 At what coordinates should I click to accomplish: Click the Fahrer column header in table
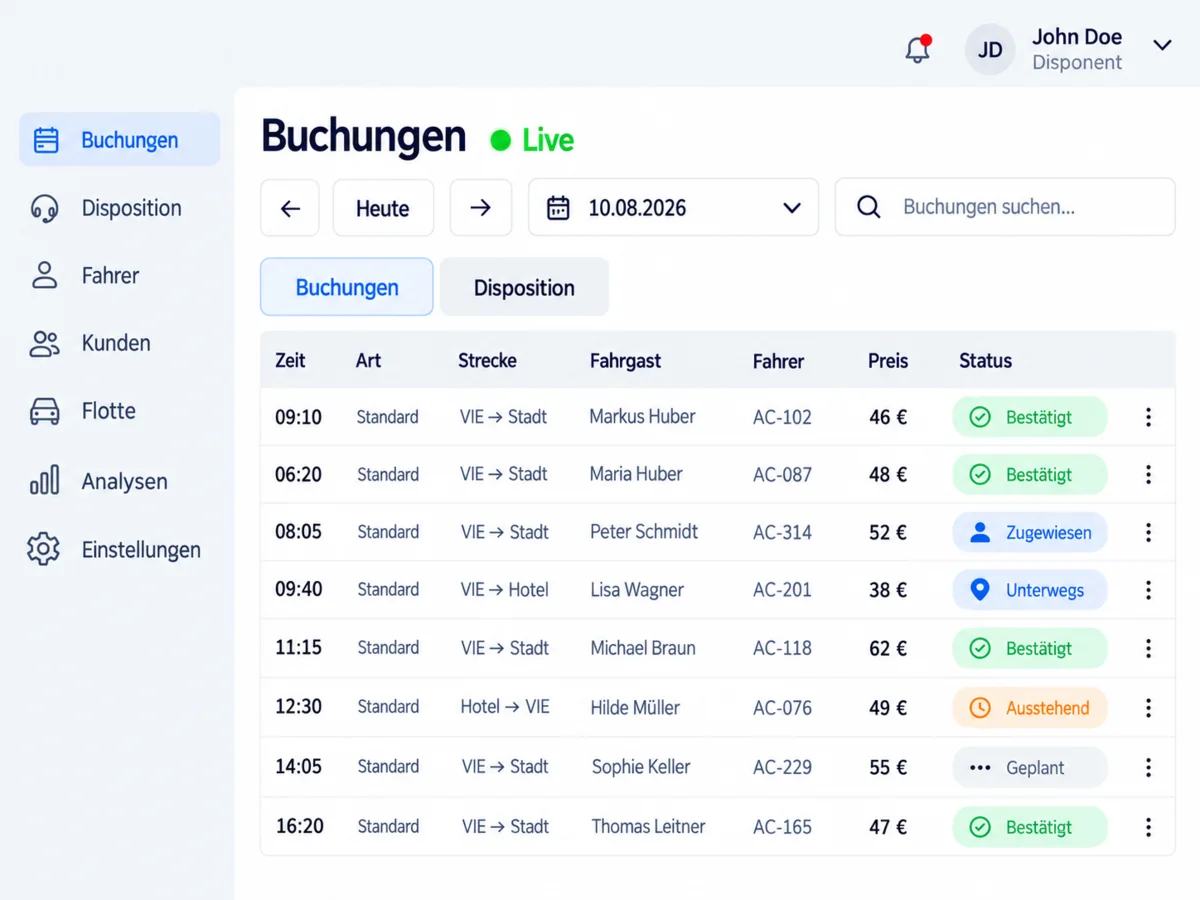[x=778, y=361]
